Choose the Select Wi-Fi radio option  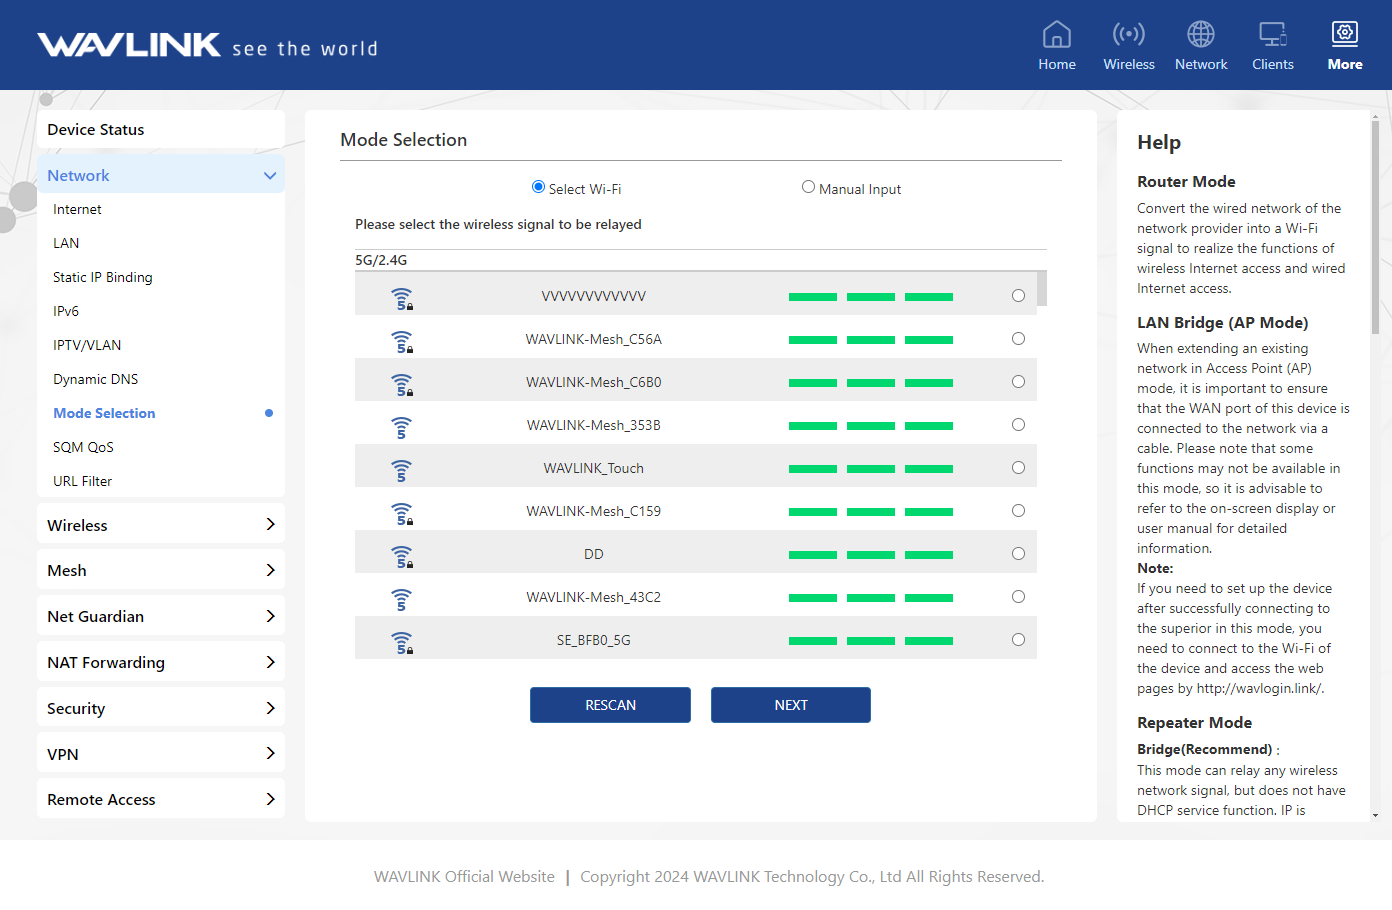point(538,187)
